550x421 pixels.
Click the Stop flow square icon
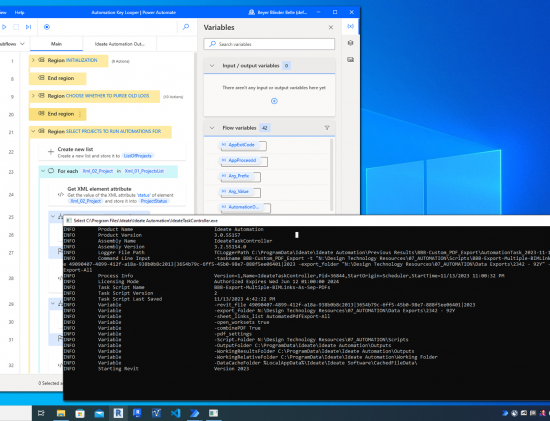pyautogui.click(x=16, y=27)
